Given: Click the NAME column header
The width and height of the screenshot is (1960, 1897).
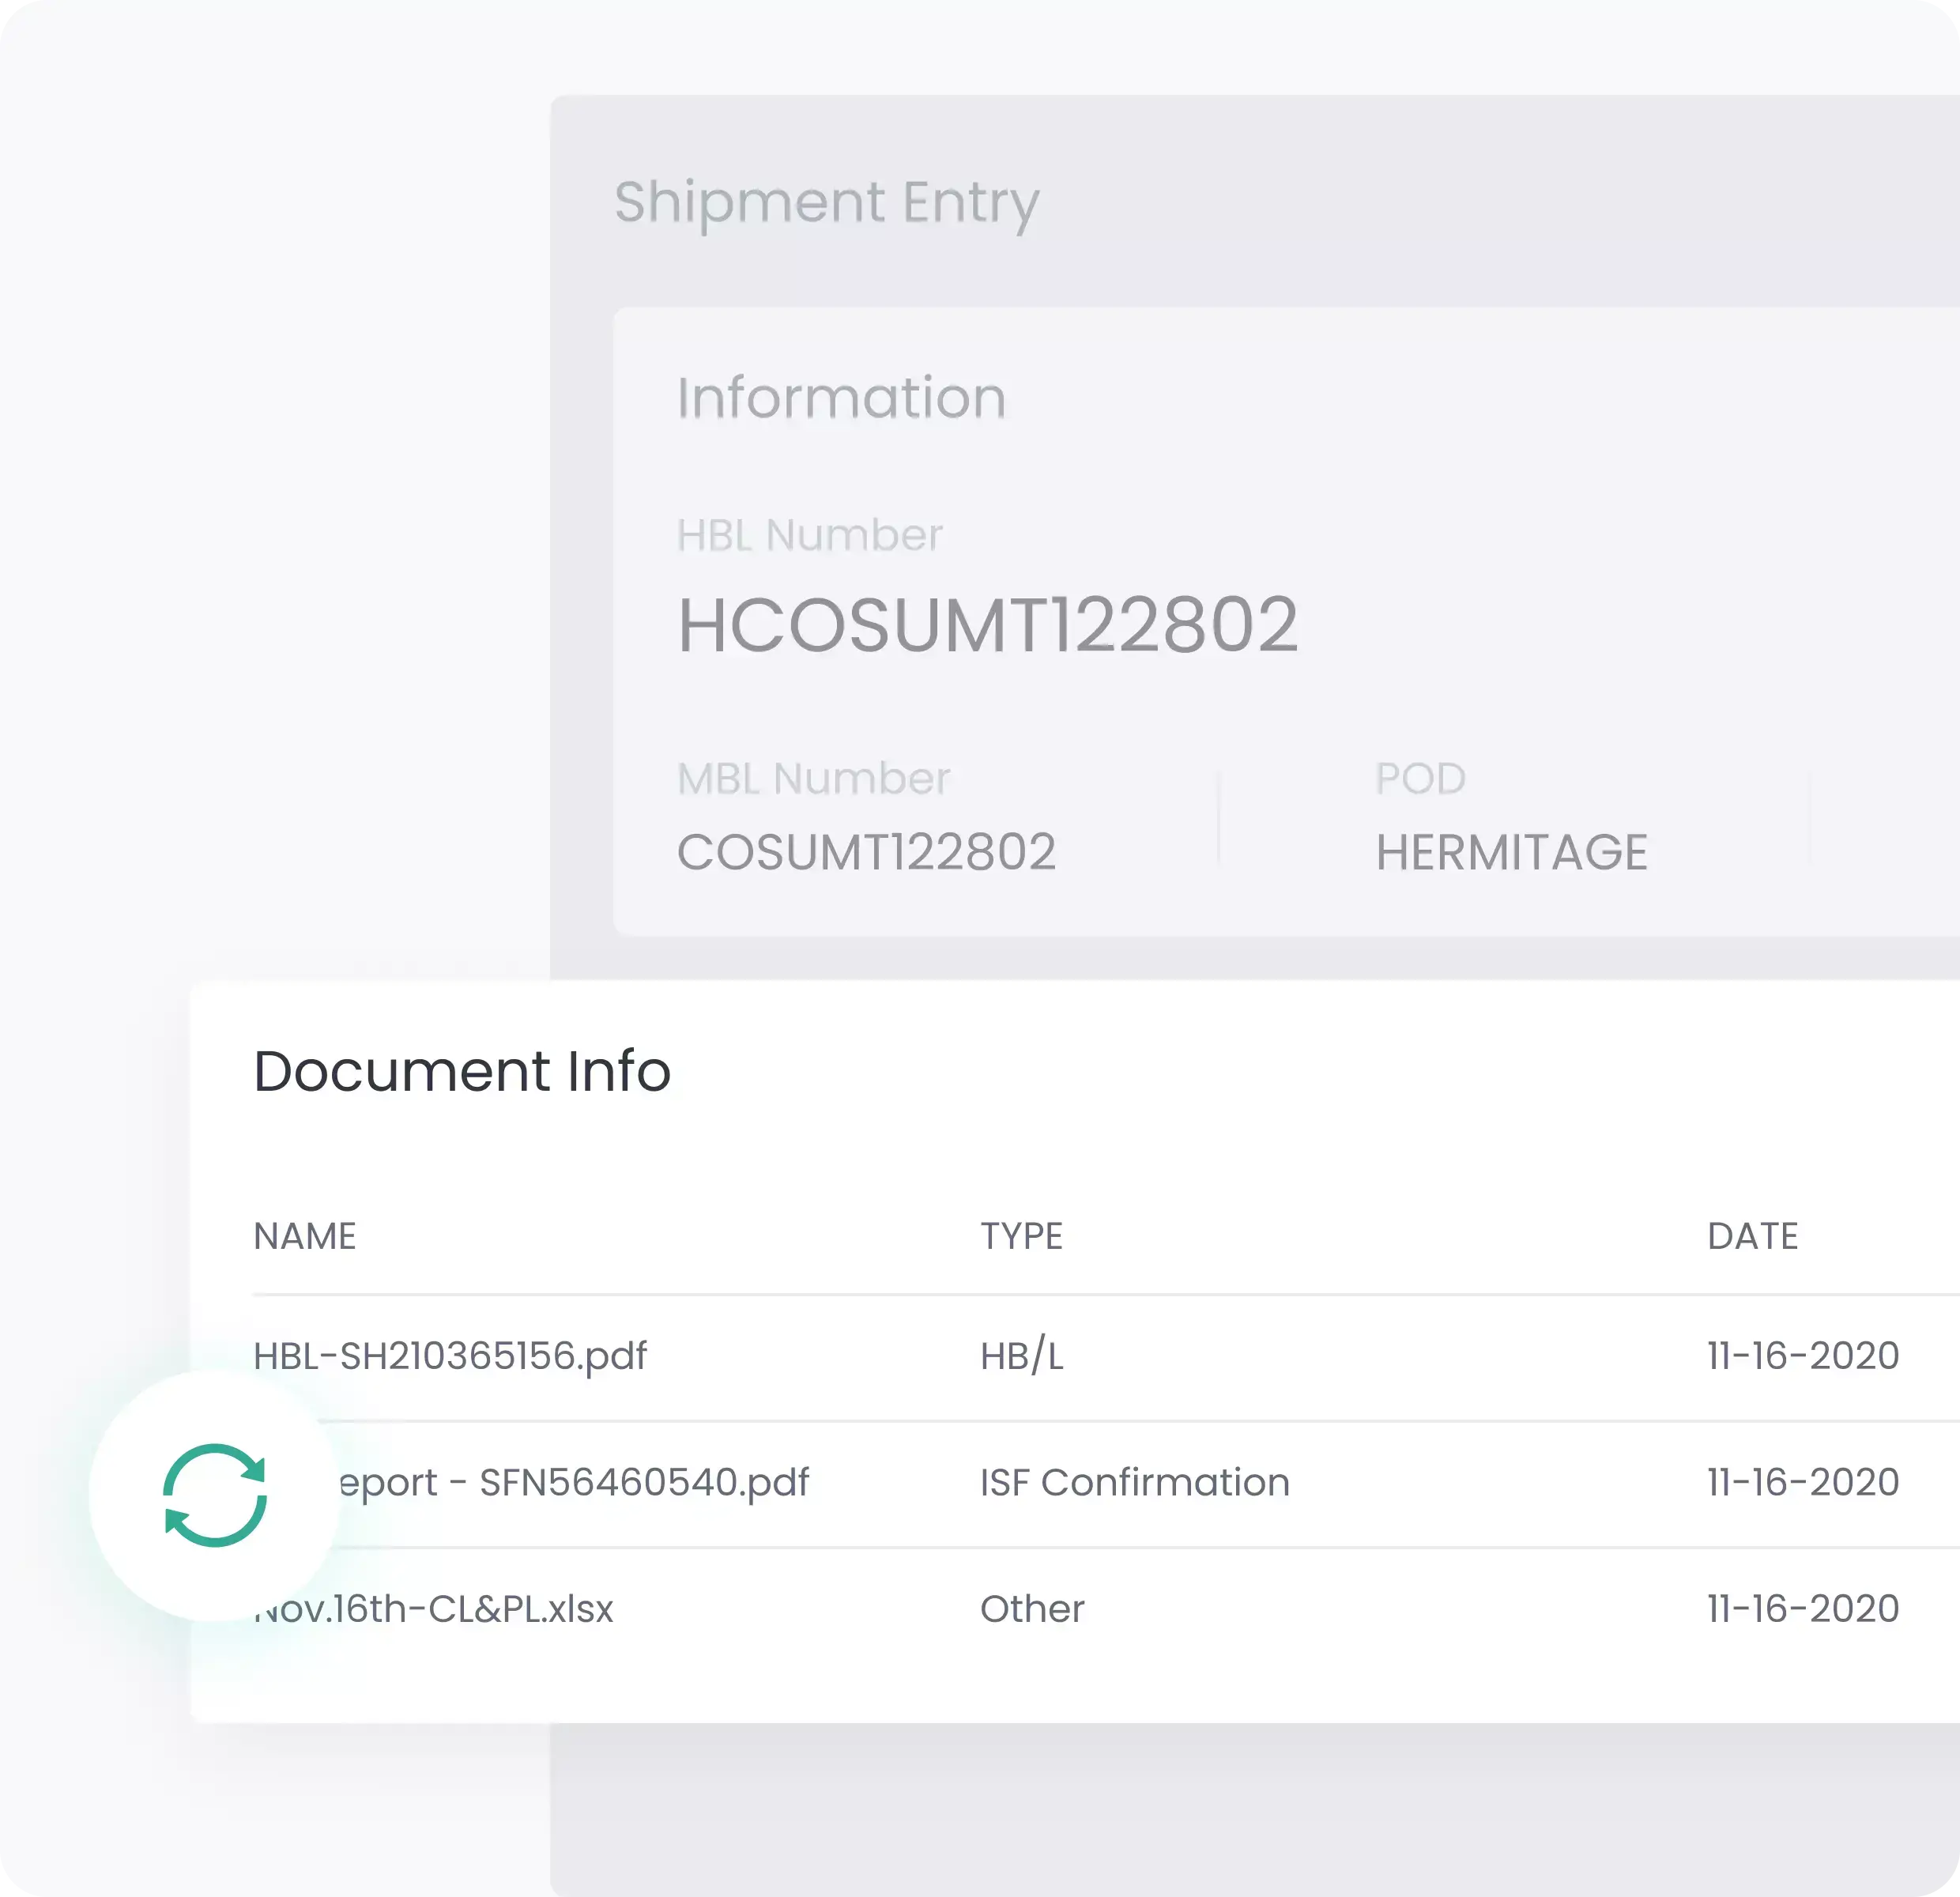Looking at the screenshot, I should (304, 1236).
